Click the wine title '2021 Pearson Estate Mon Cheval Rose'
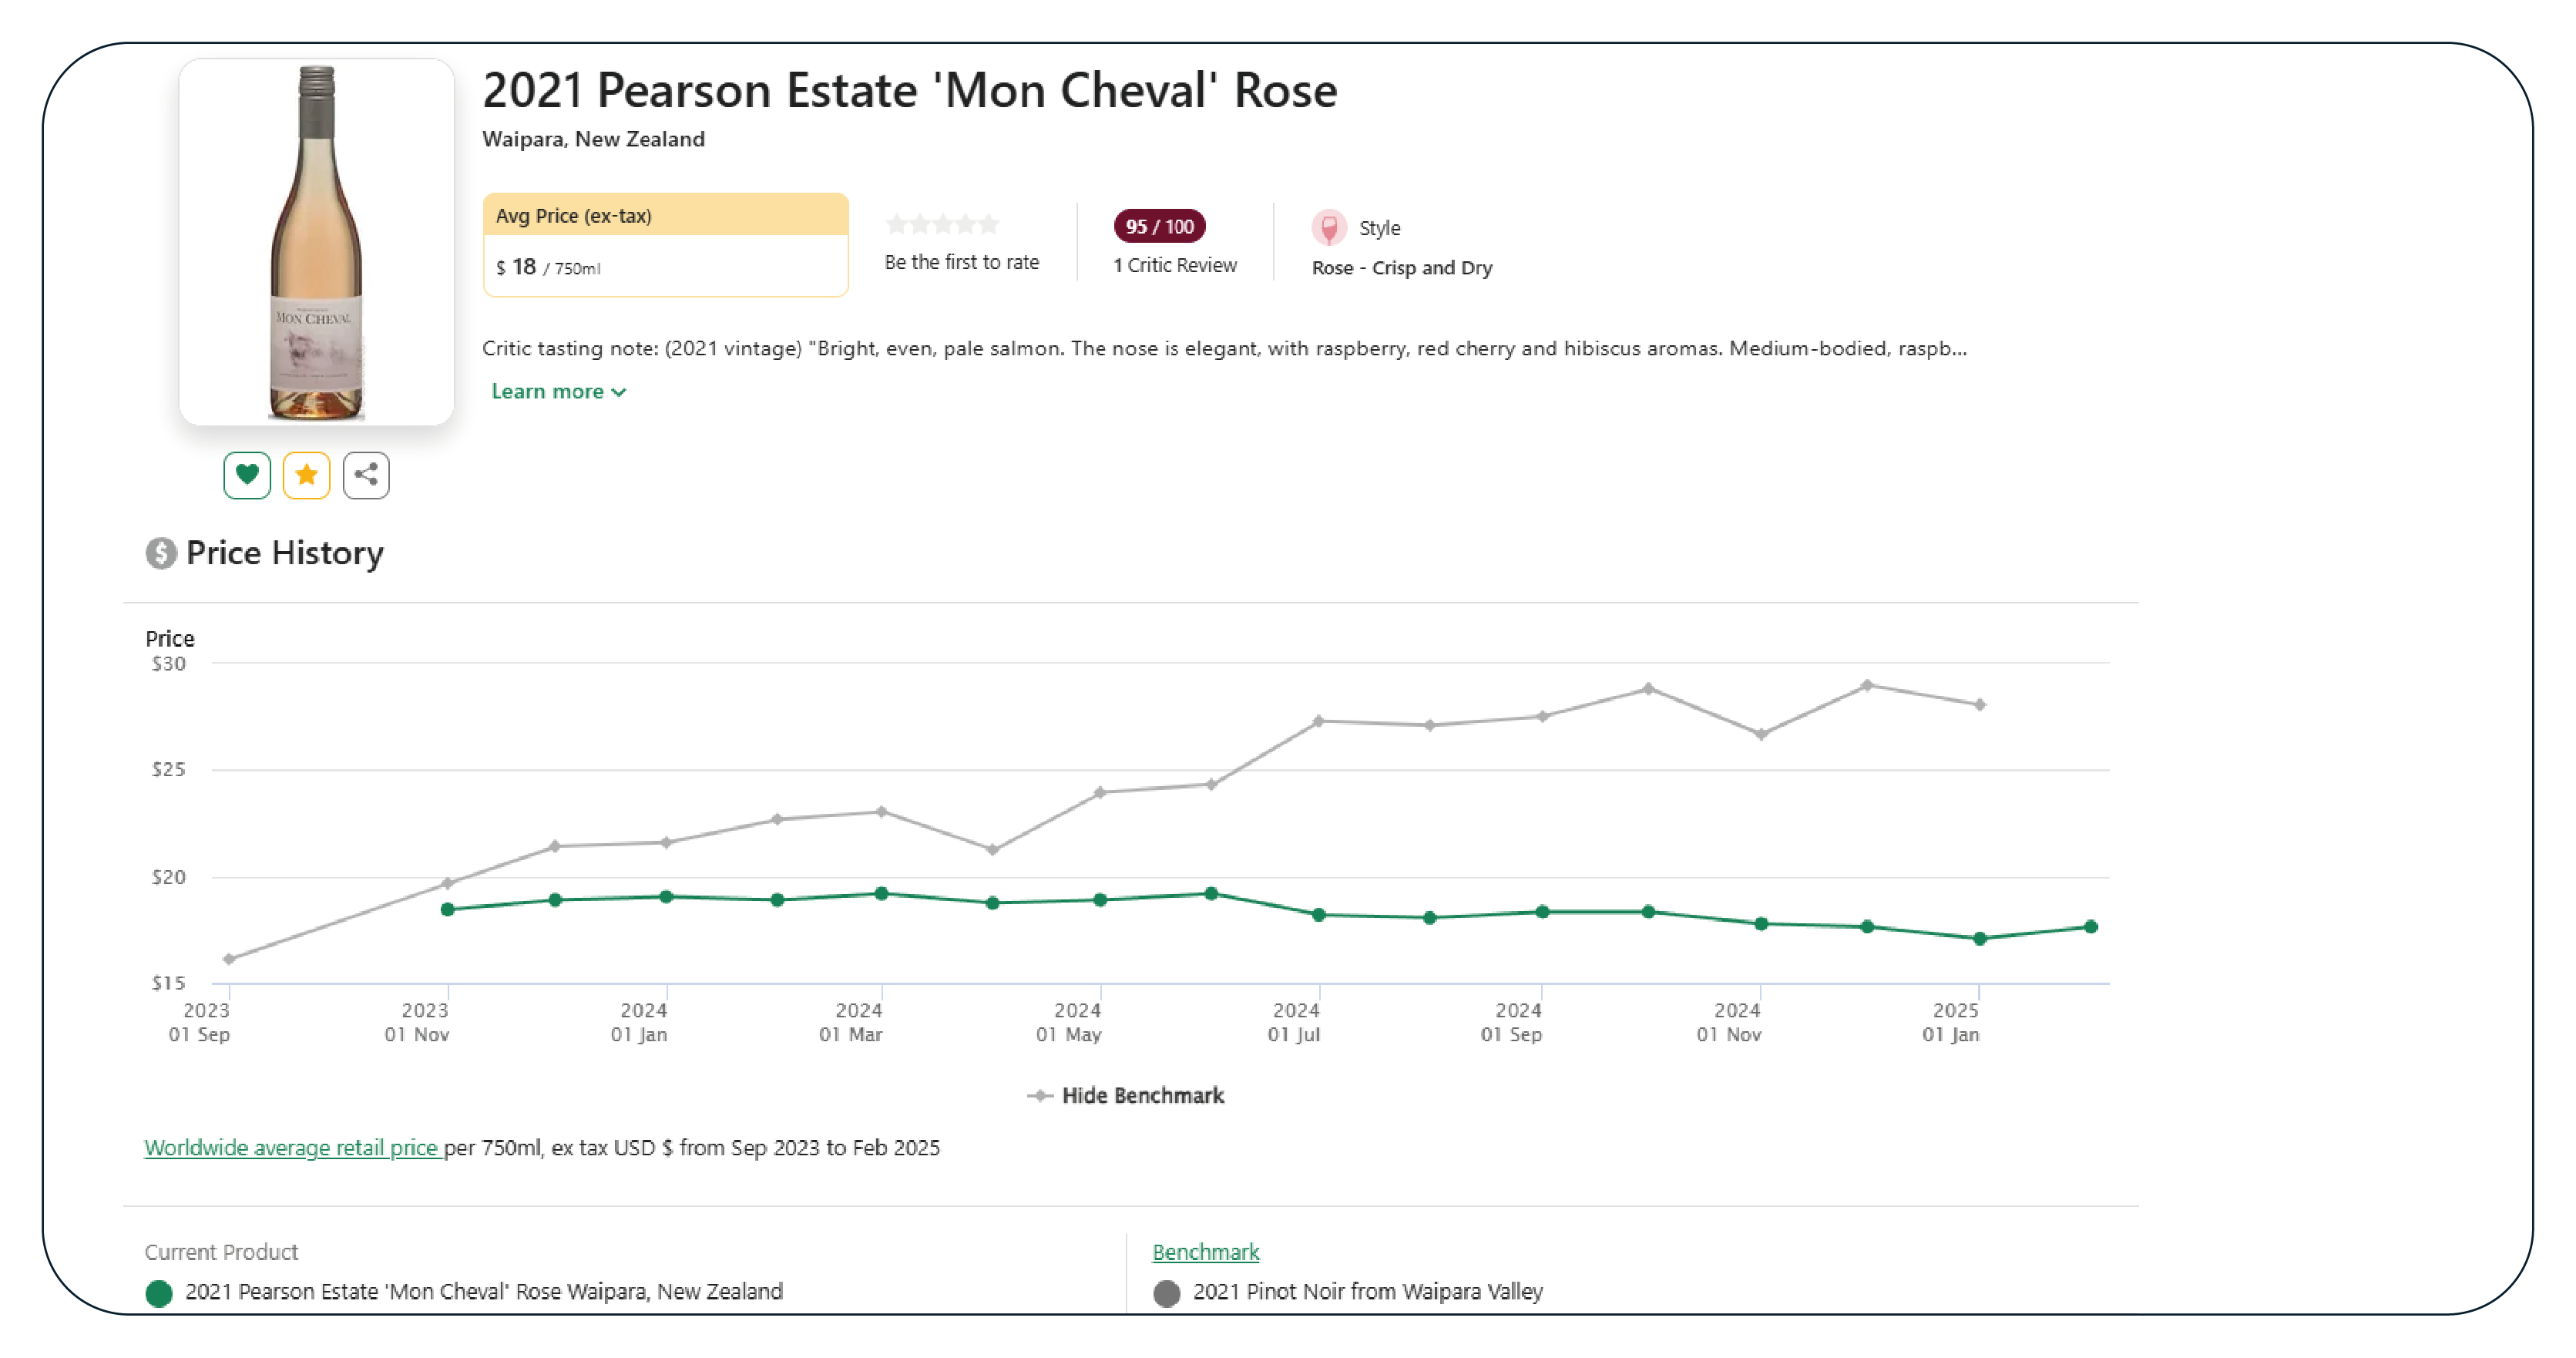The image size is (2576, 1358). tap(909, 90)
